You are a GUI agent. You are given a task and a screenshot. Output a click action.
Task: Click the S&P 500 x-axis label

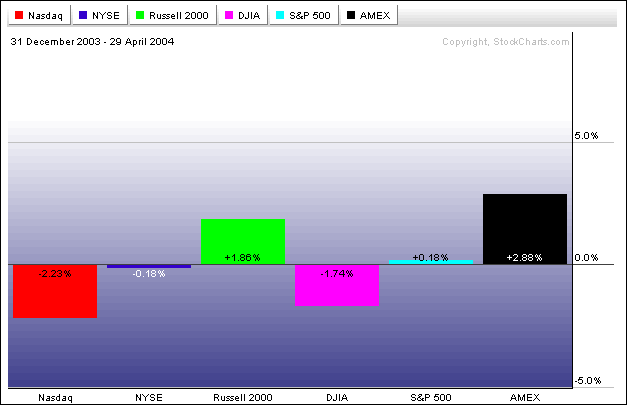coord(431,397)
